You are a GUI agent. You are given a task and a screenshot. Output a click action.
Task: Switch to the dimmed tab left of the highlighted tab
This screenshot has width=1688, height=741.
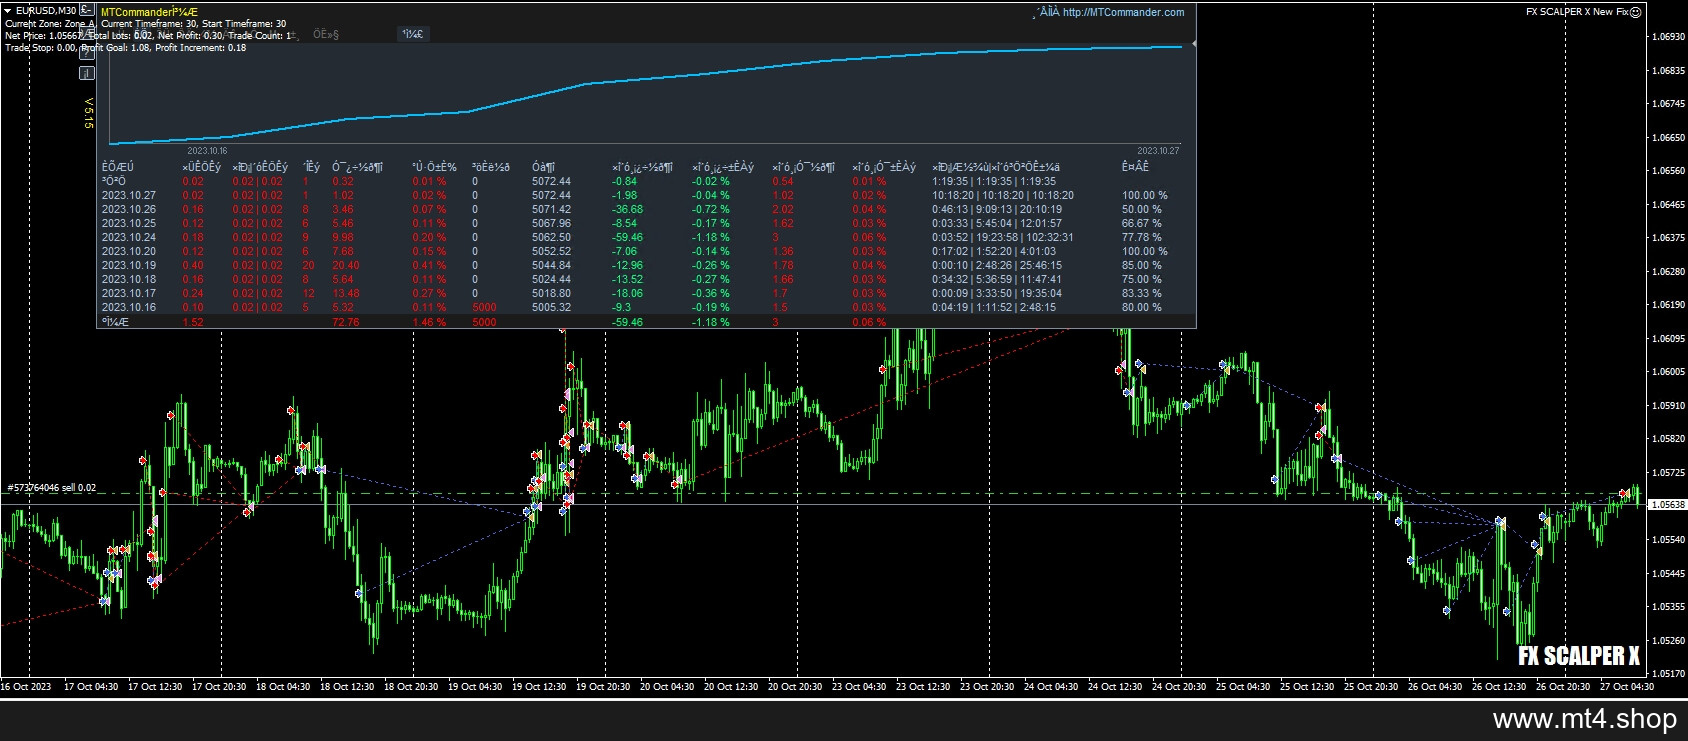pos(326,34)
